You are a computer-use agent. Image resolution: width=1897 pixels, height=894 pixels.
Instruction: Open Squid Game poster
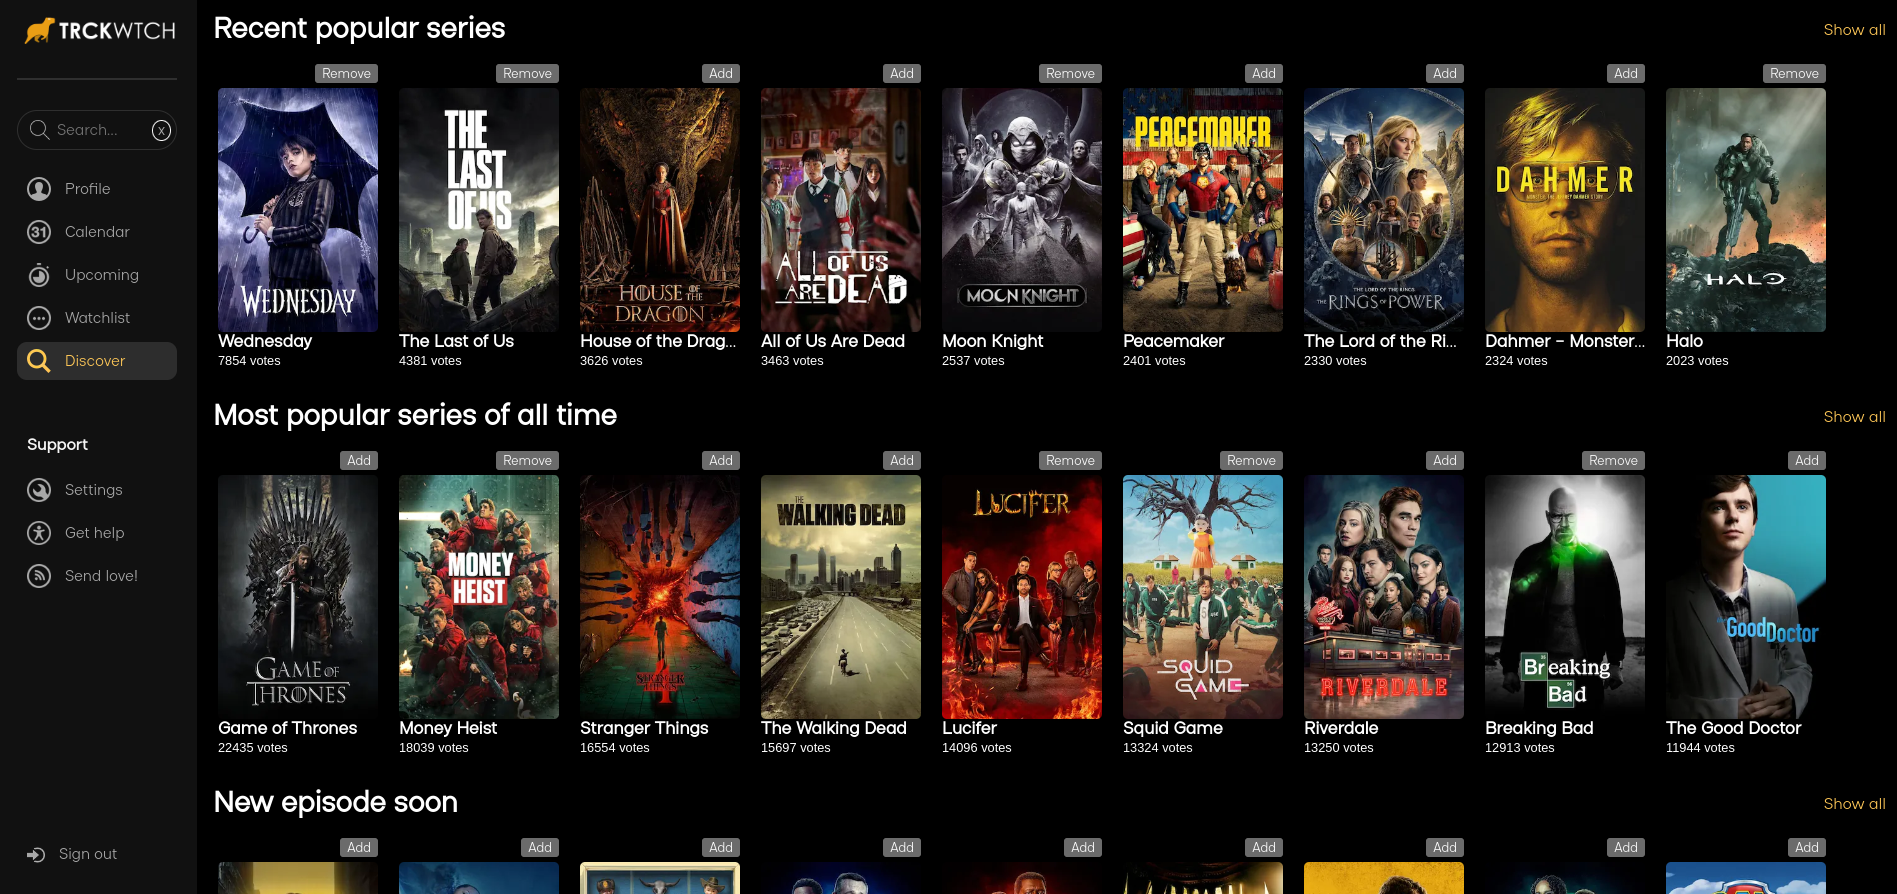tap(1203, 597)
